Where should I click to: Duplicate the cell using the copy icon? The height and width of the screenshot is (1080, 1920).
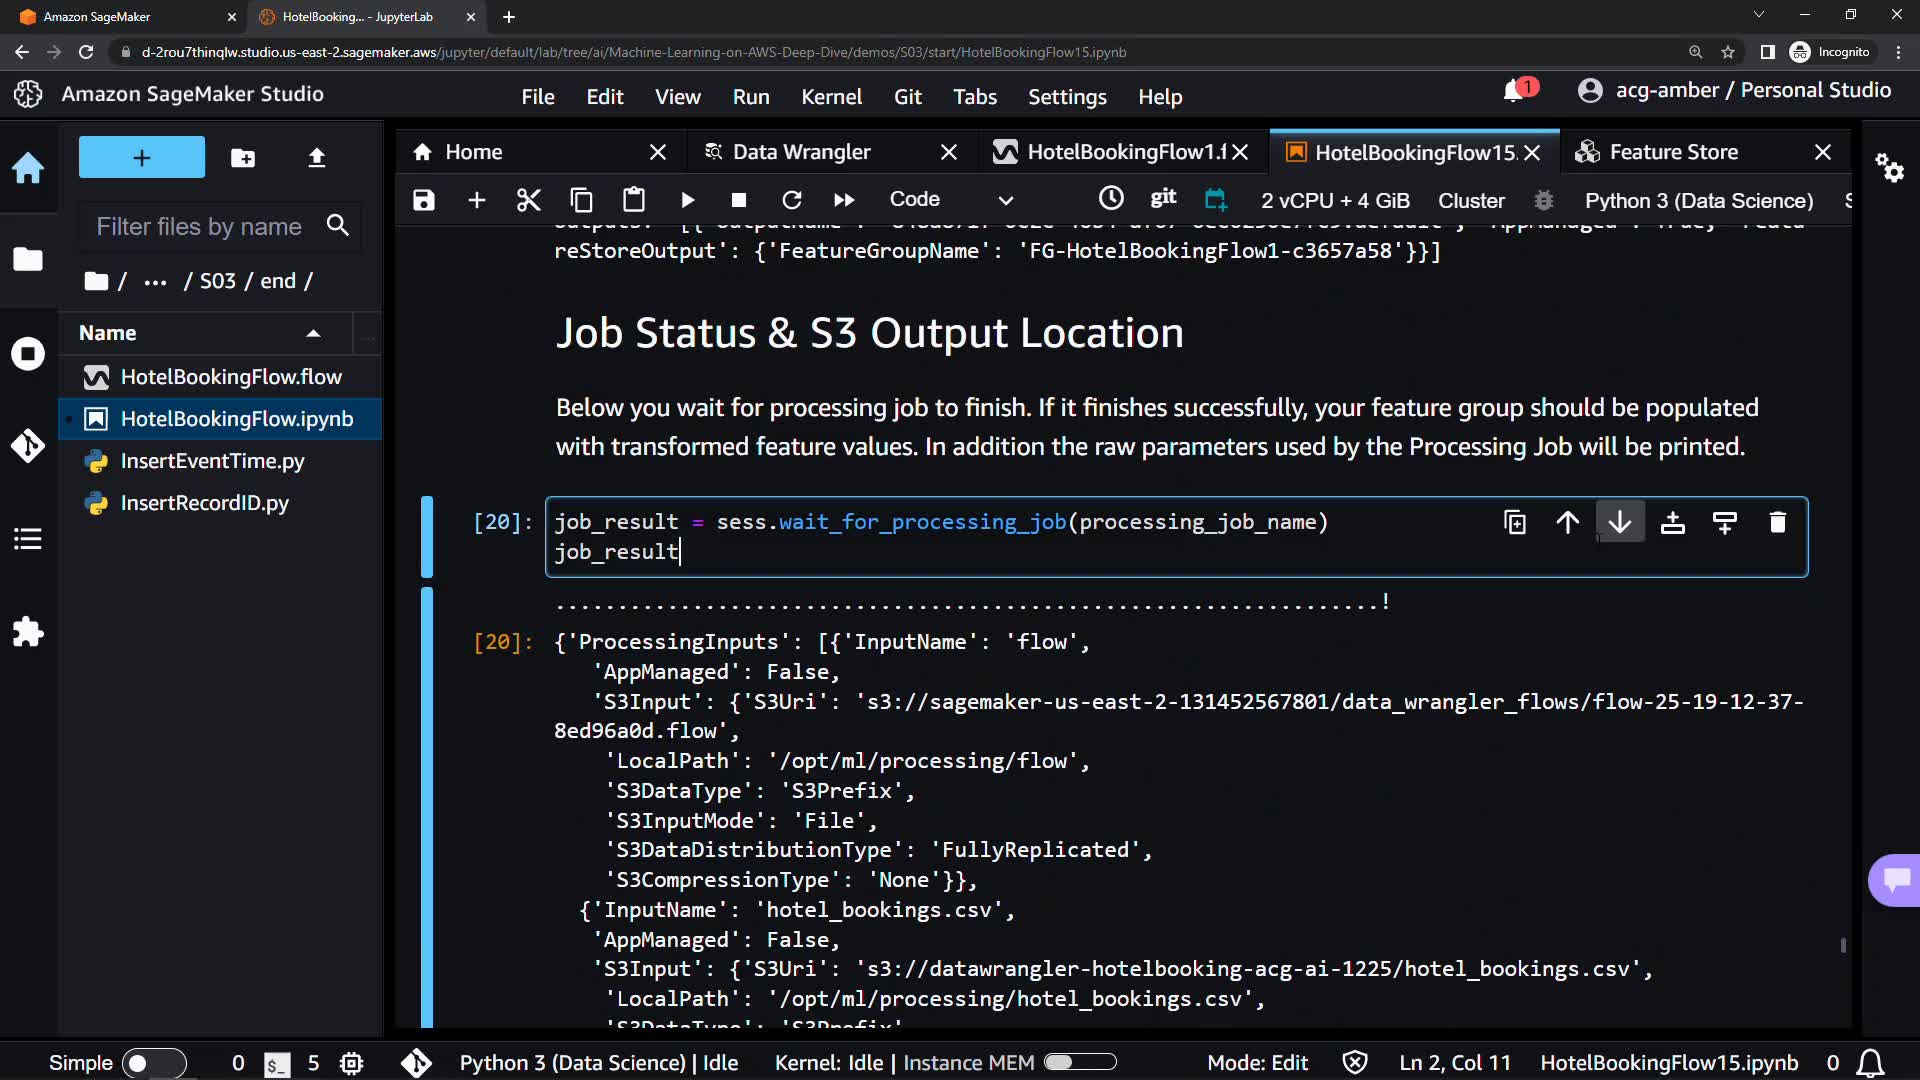[x=1515, y=522]
